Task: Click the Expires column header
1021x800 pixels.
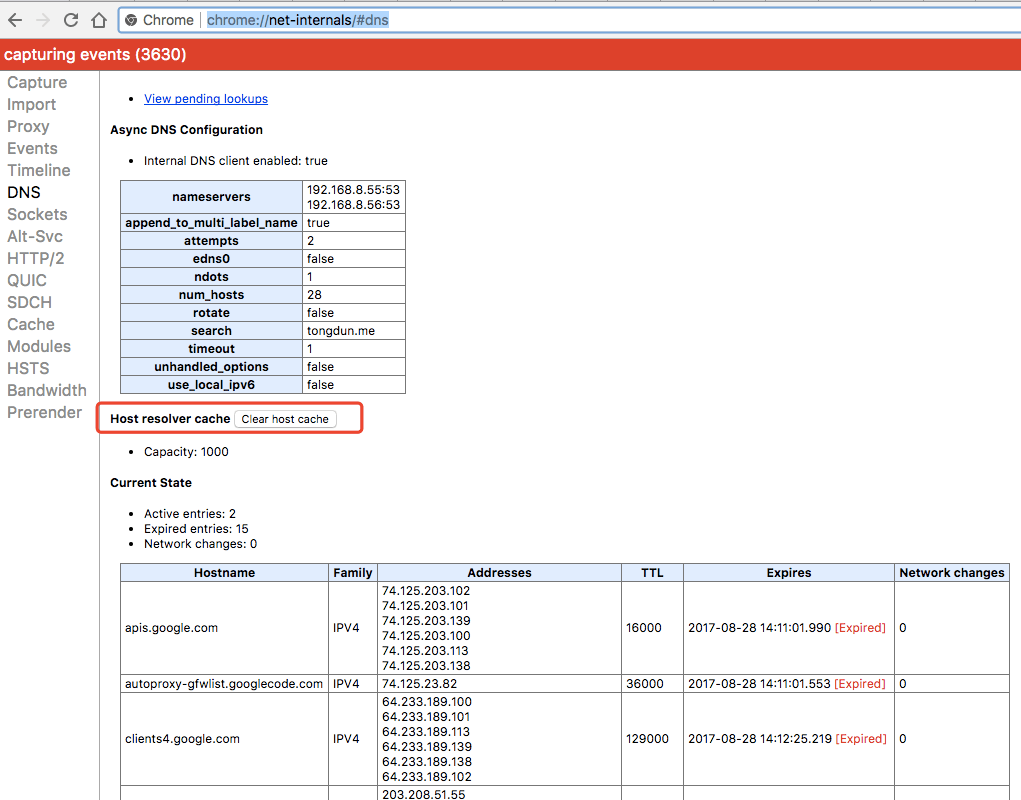Action: coord(789,573)
